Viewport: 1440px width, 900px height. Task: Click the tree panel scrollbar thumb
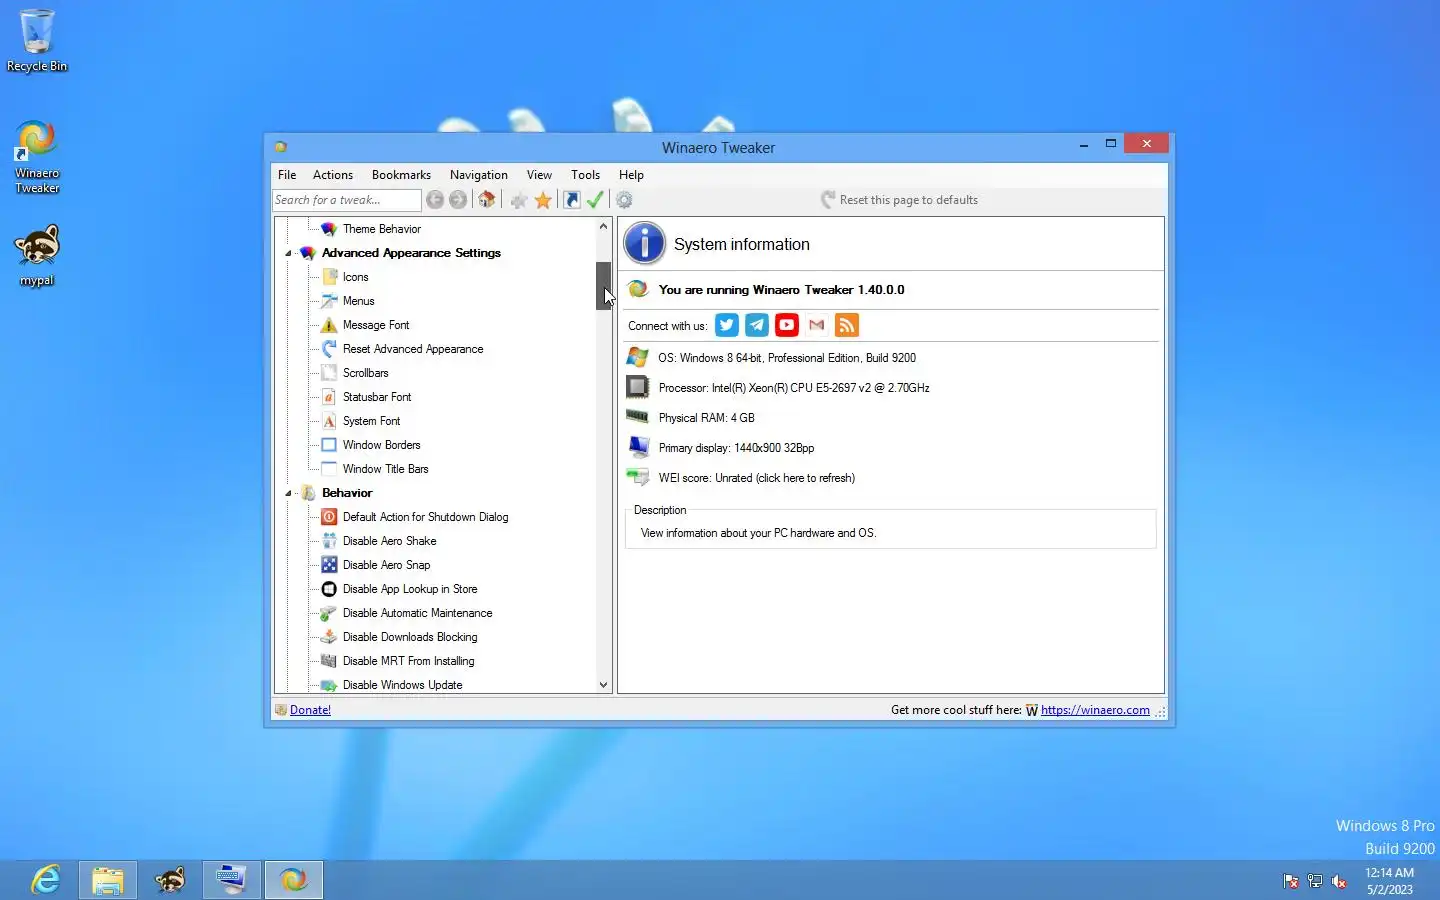[603, 286]
